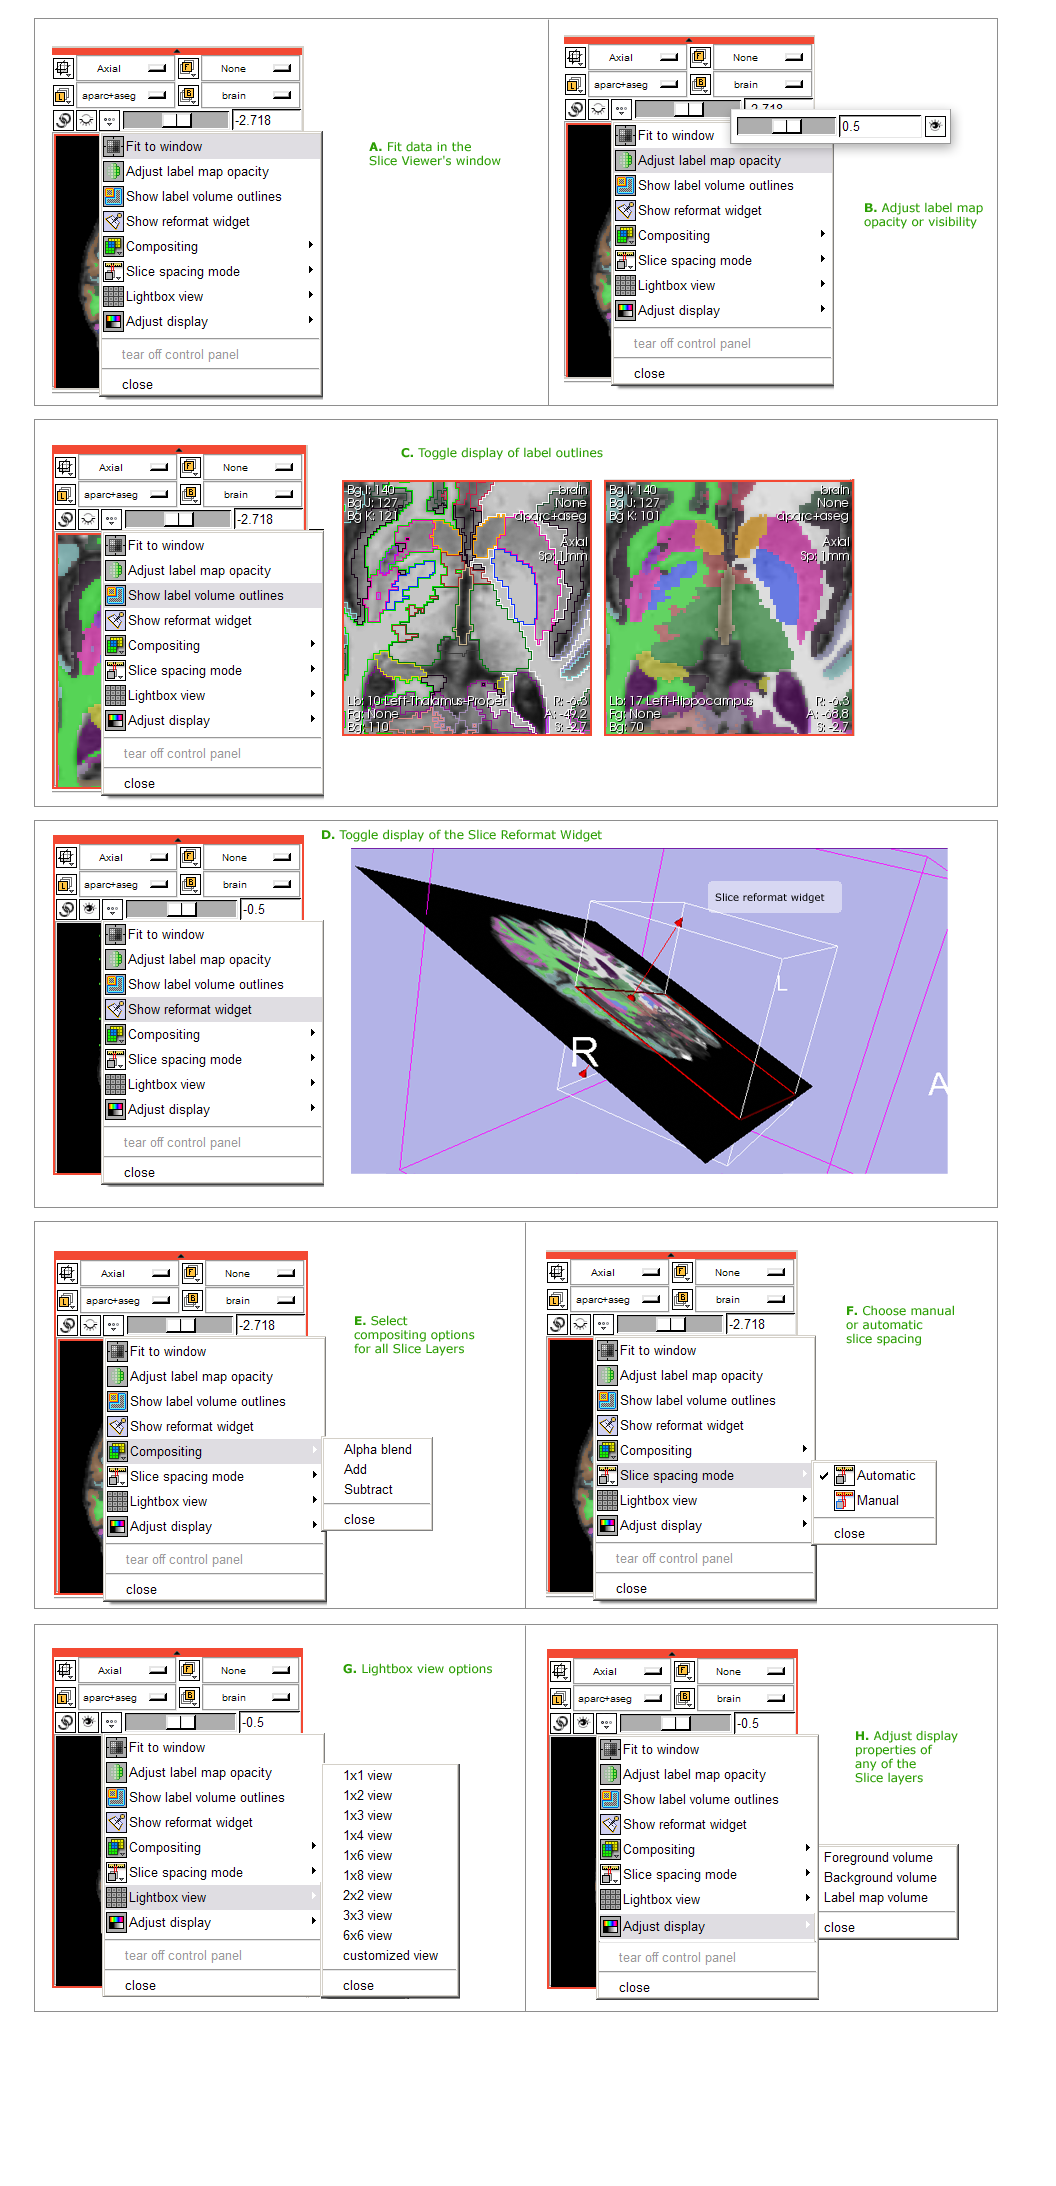
Task: Click the opacity slider next to 0.5 field
Action: pos(786,126)
